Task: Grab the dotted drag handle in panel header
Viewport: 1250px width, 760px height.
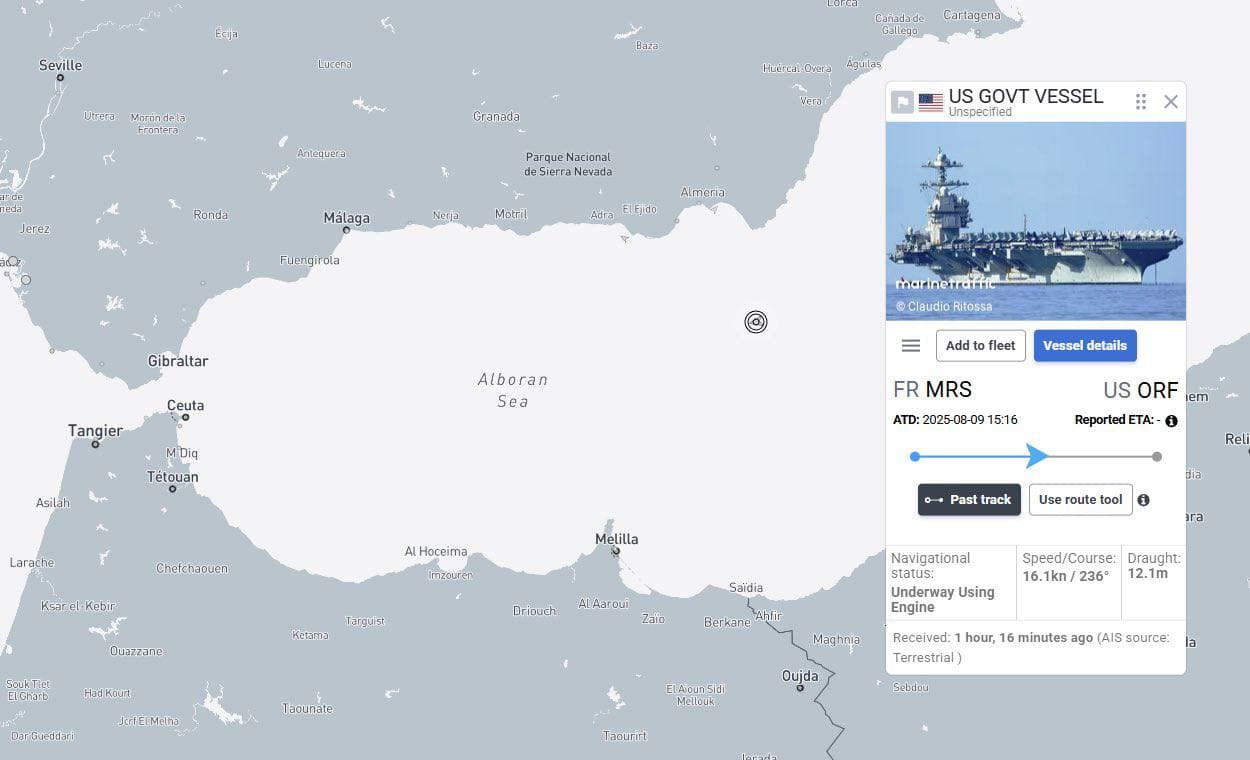Action: click(x=1140, y=101)
